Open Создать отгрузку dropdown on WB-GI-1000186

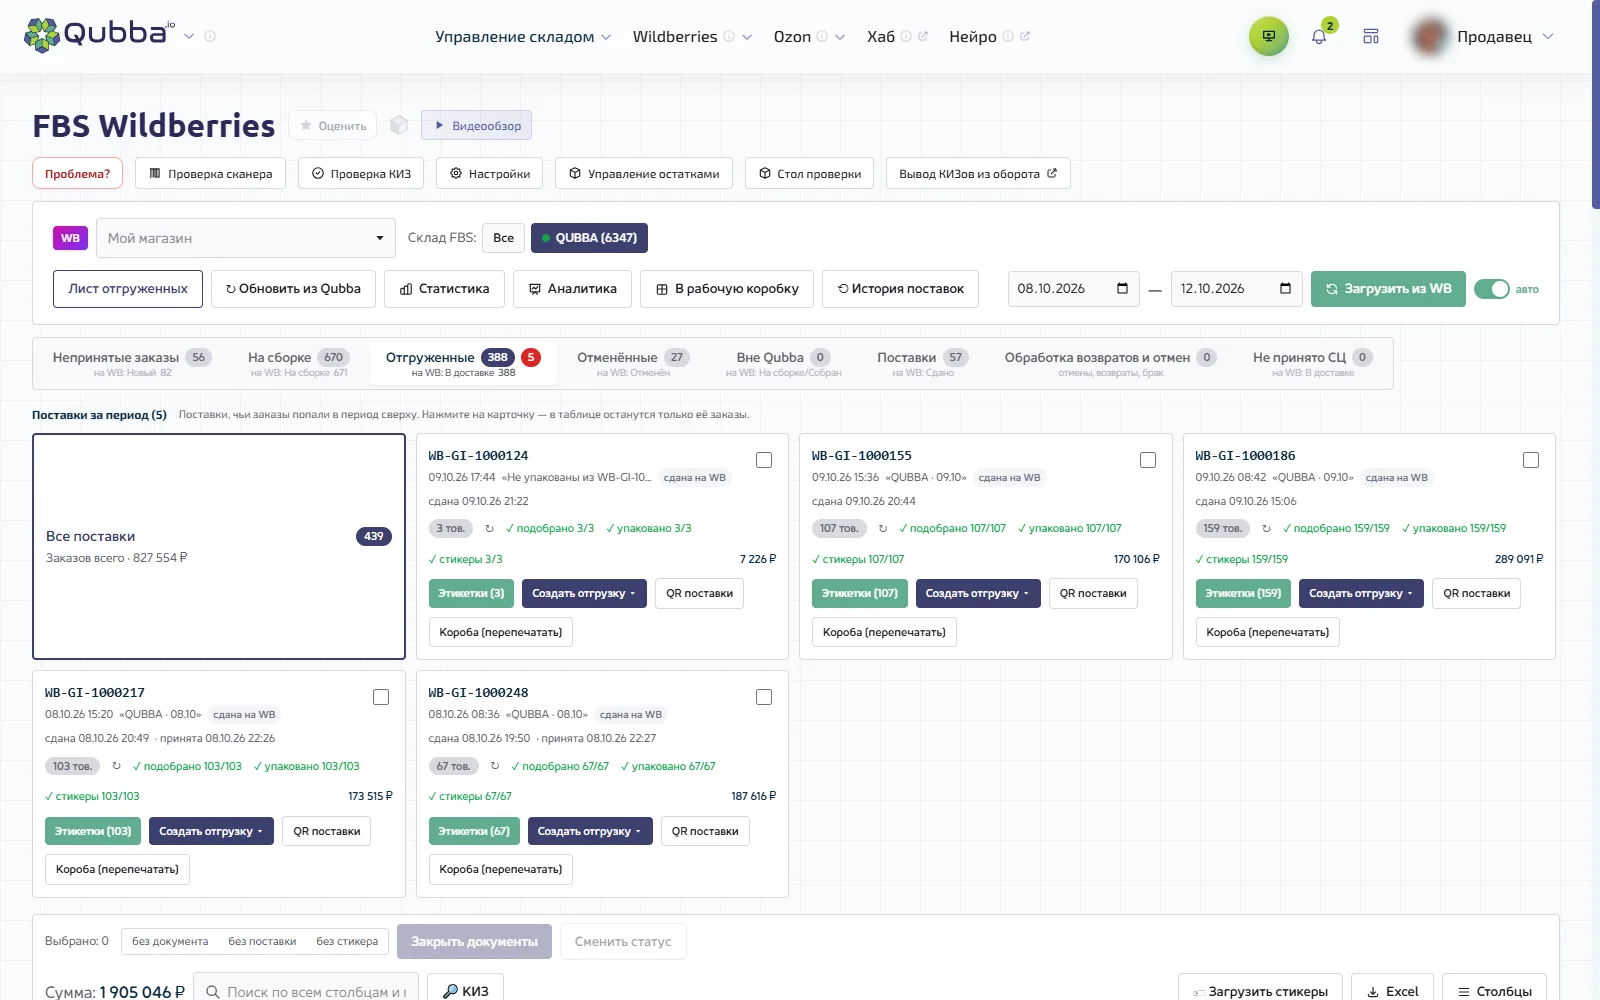click(x=1361, y=593)
